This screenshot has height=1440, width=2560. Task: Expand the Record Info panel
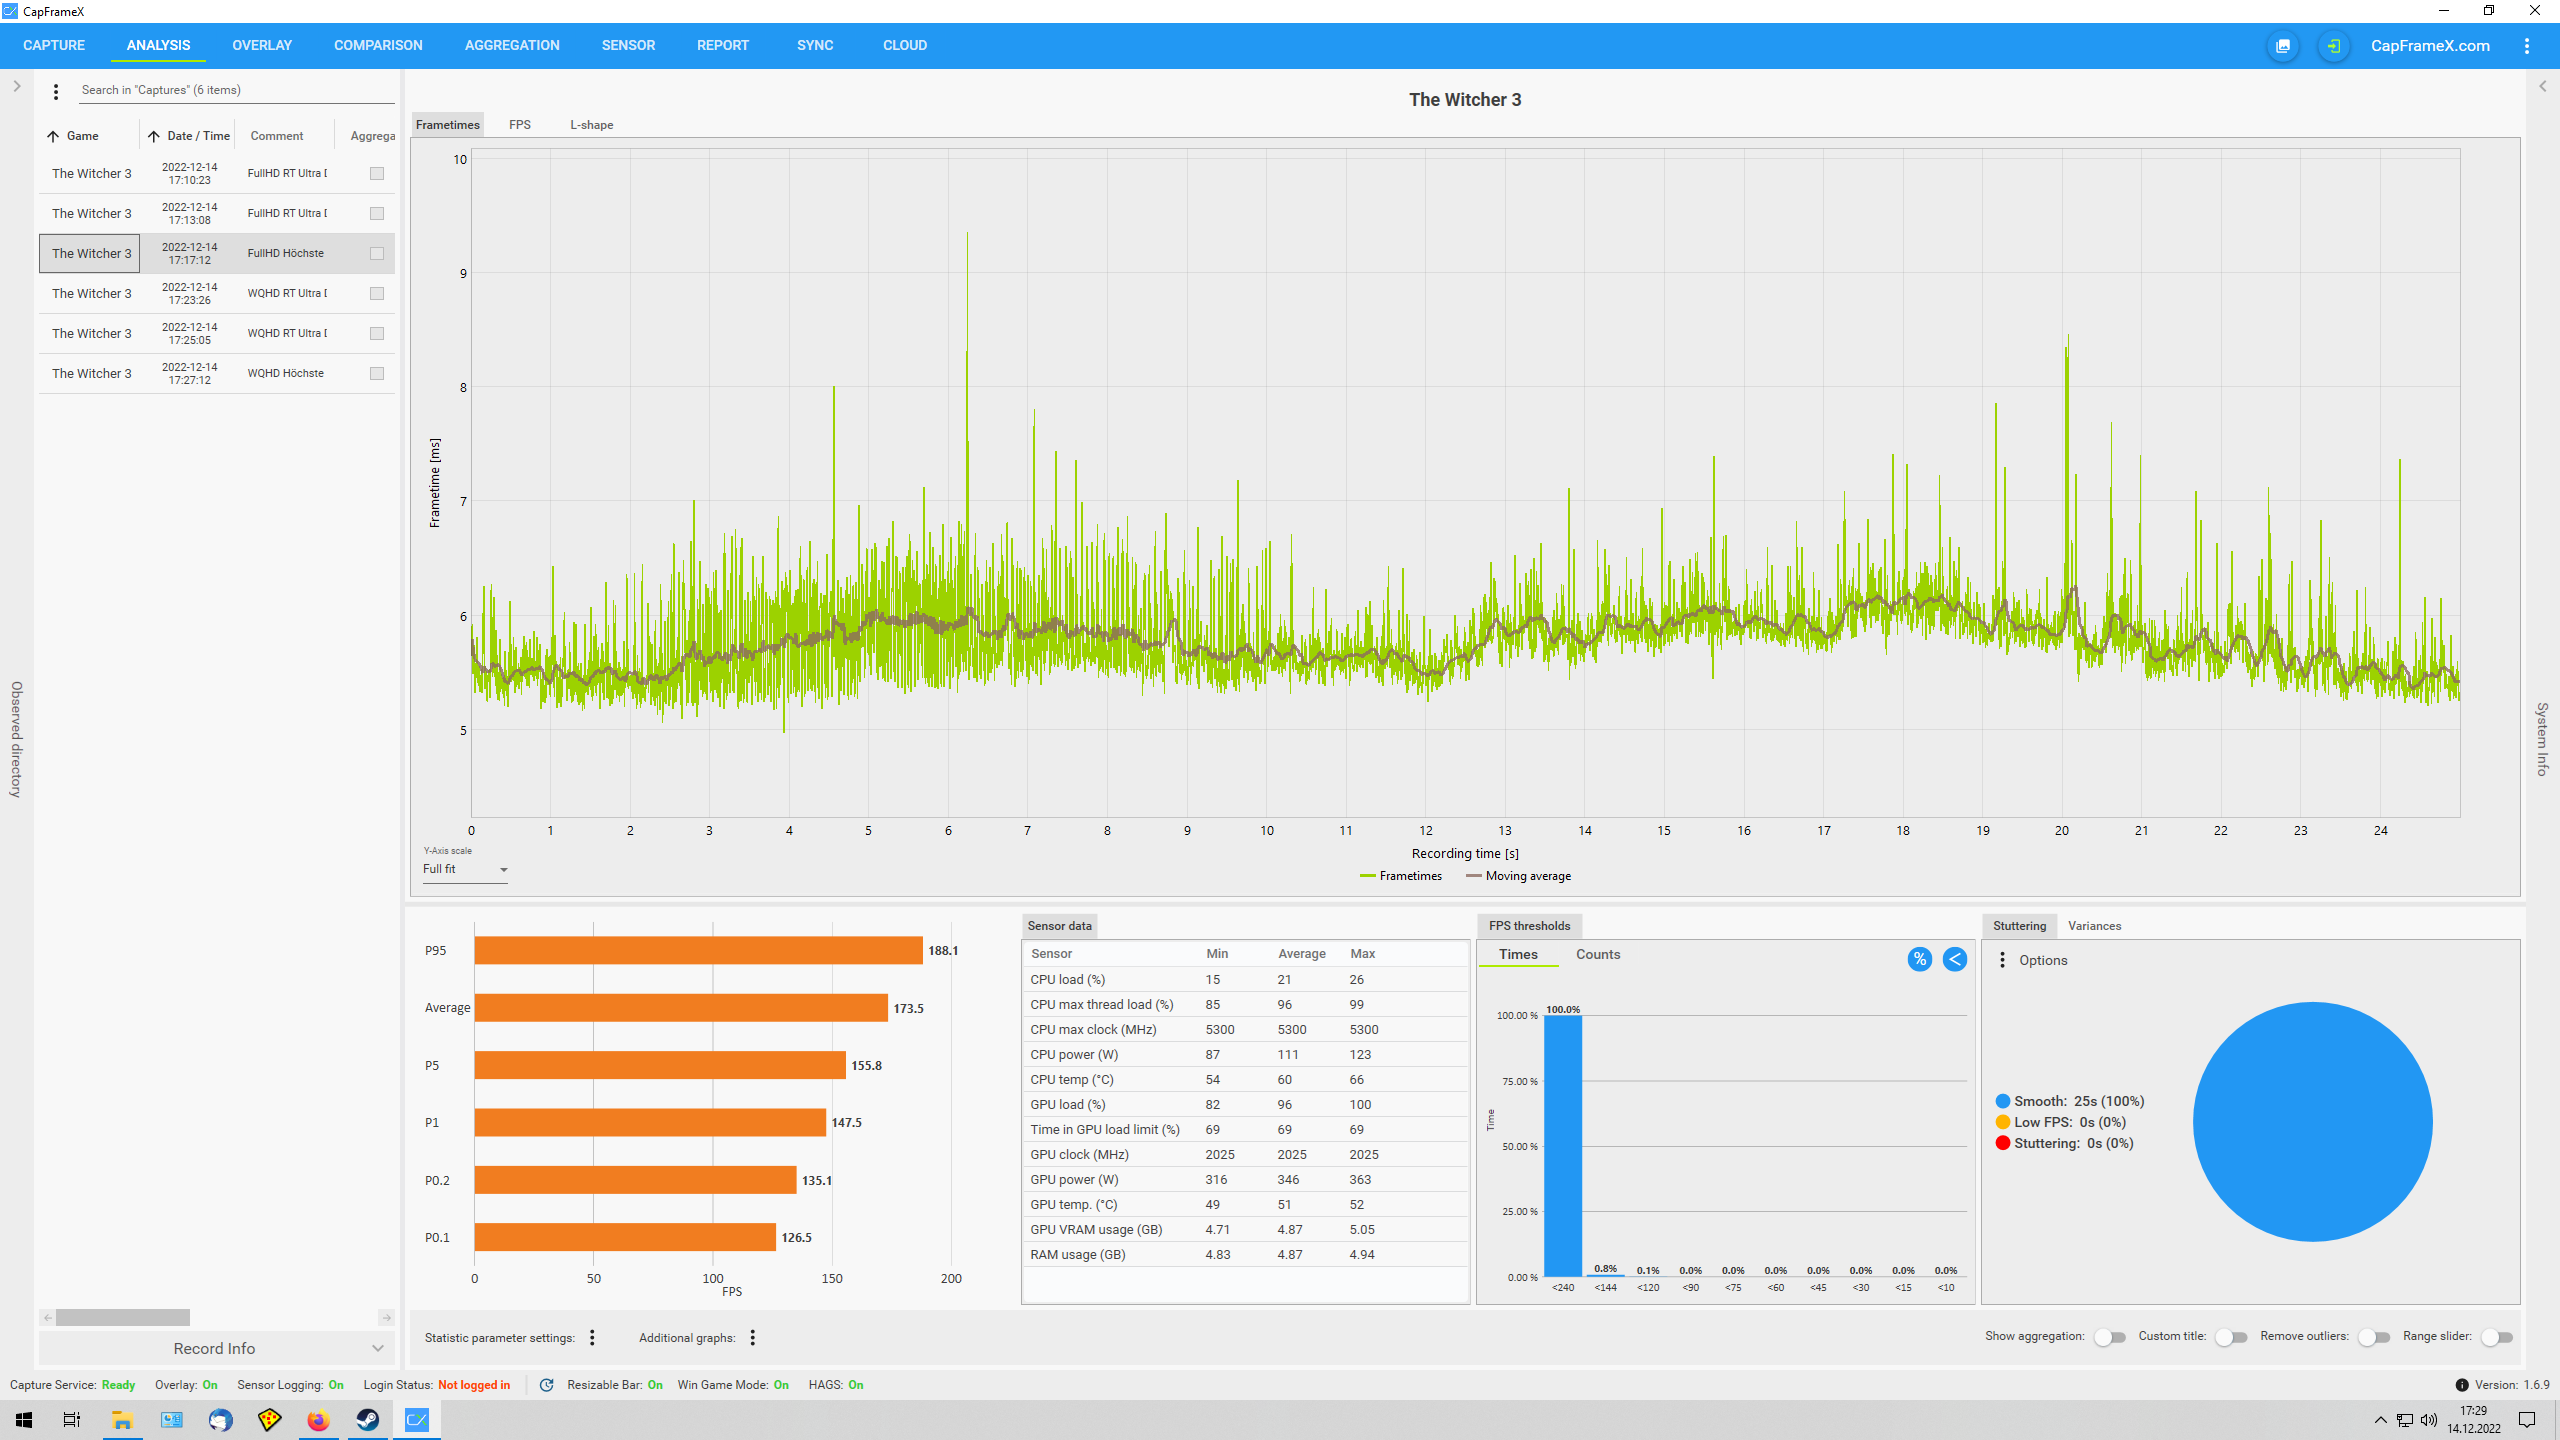(216, 1349)
